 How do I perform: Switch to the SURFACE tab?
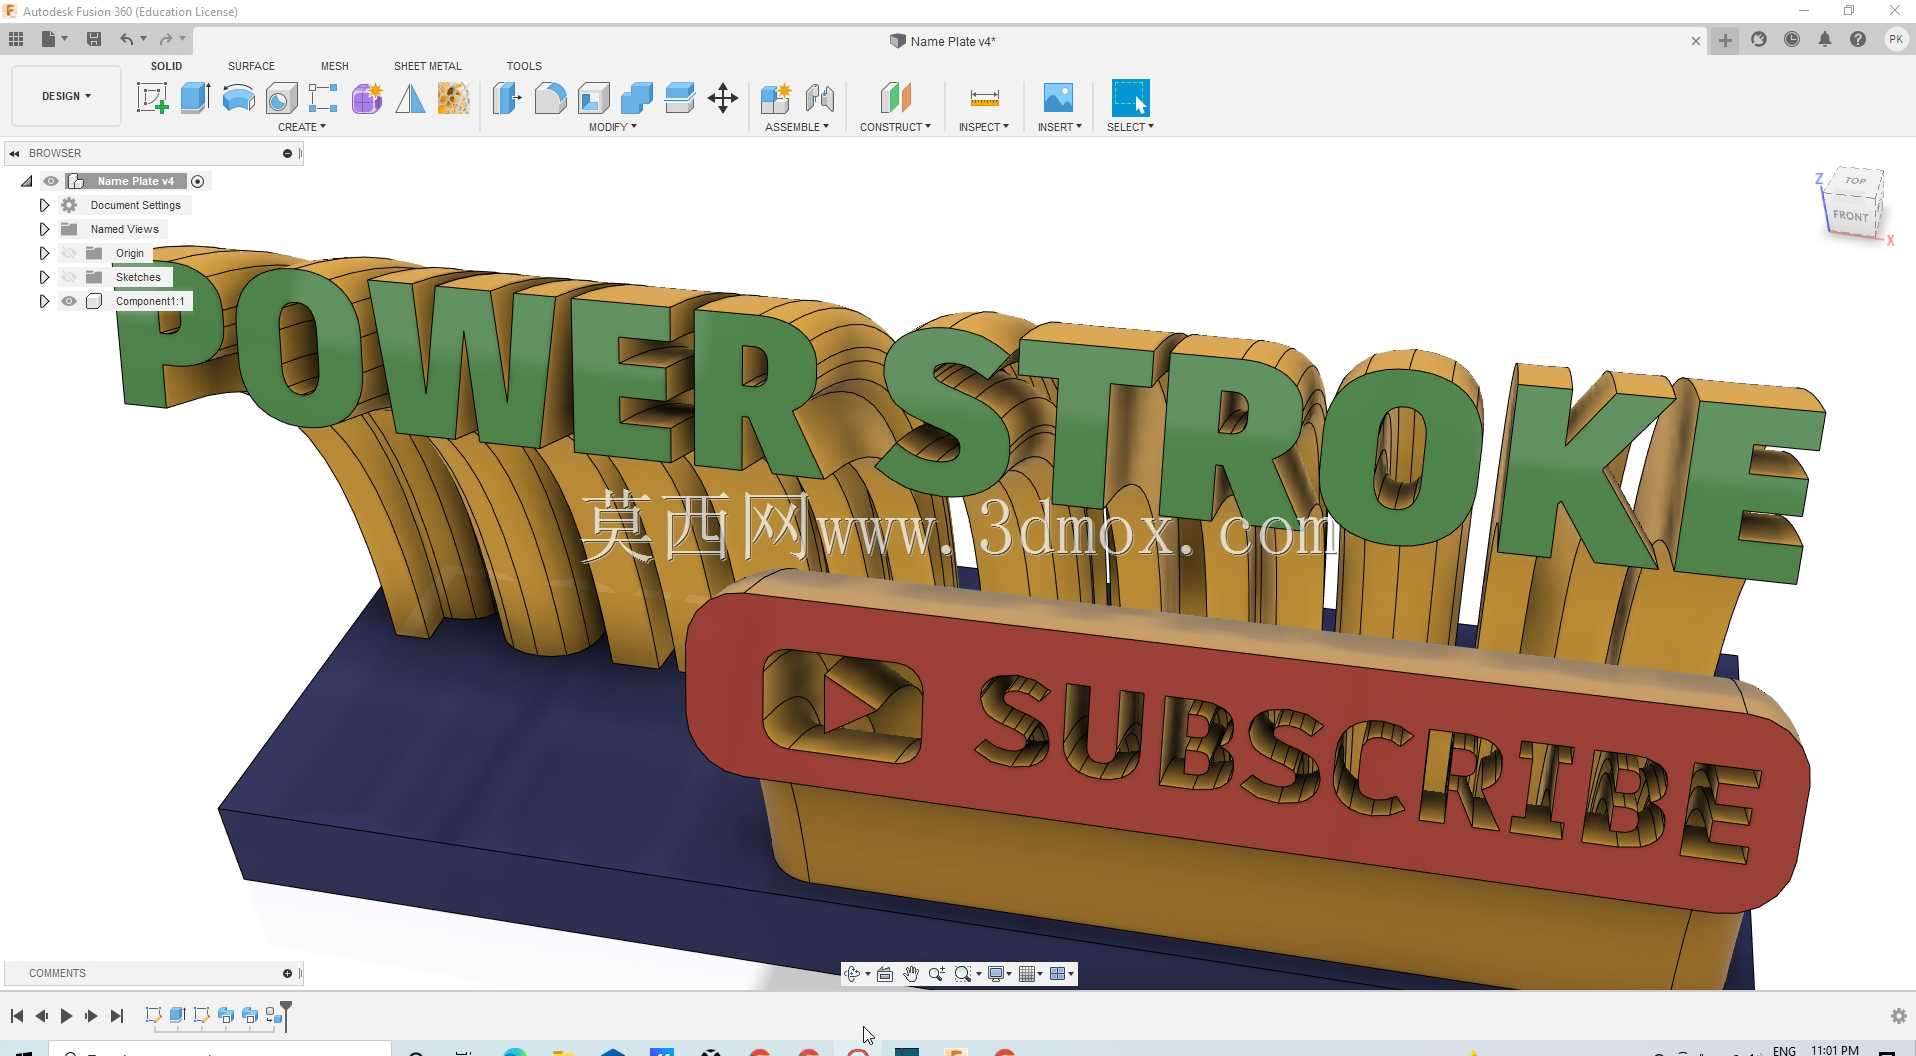coord(251,66)
